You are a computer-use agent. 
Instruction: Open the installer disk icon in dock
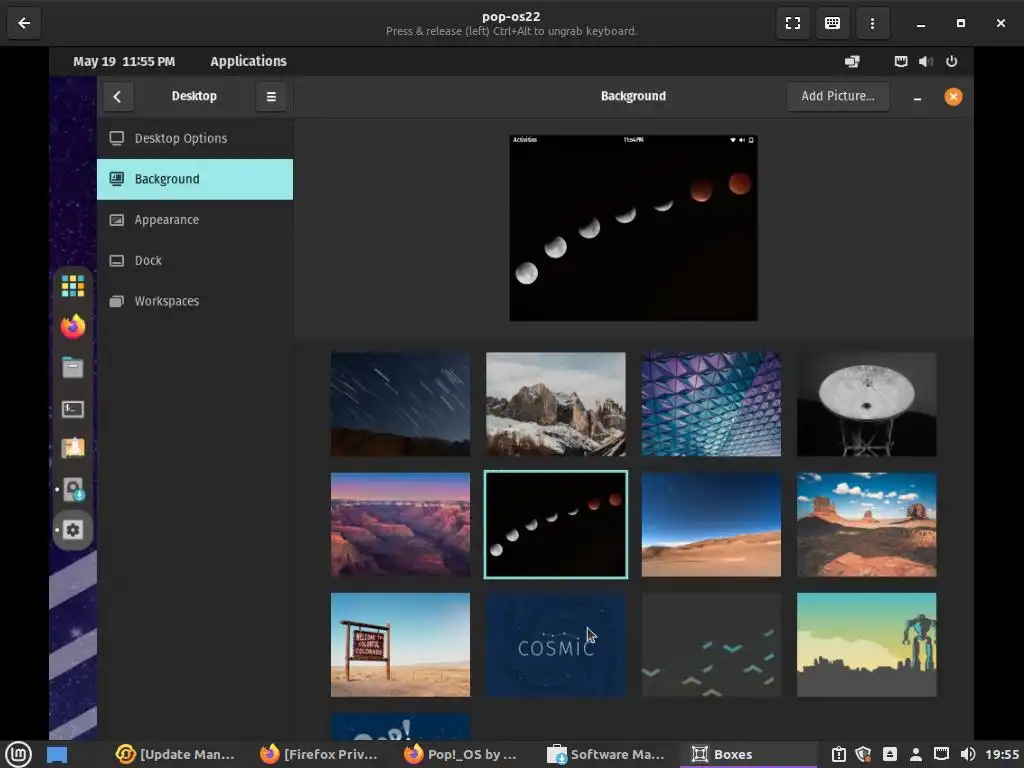72,489
